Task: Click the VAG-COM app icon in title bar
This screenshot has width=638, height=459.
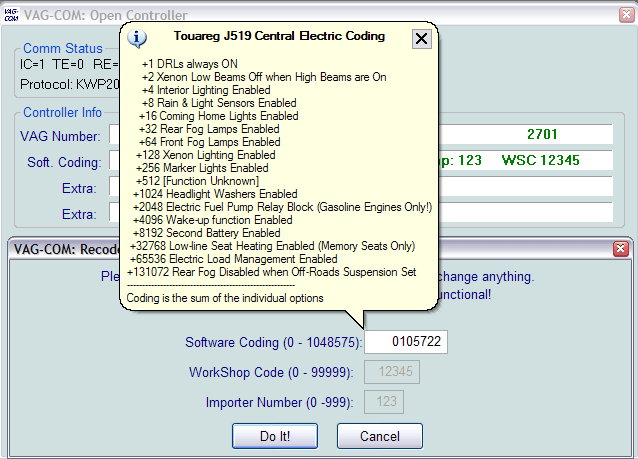Action: (11, 15)
